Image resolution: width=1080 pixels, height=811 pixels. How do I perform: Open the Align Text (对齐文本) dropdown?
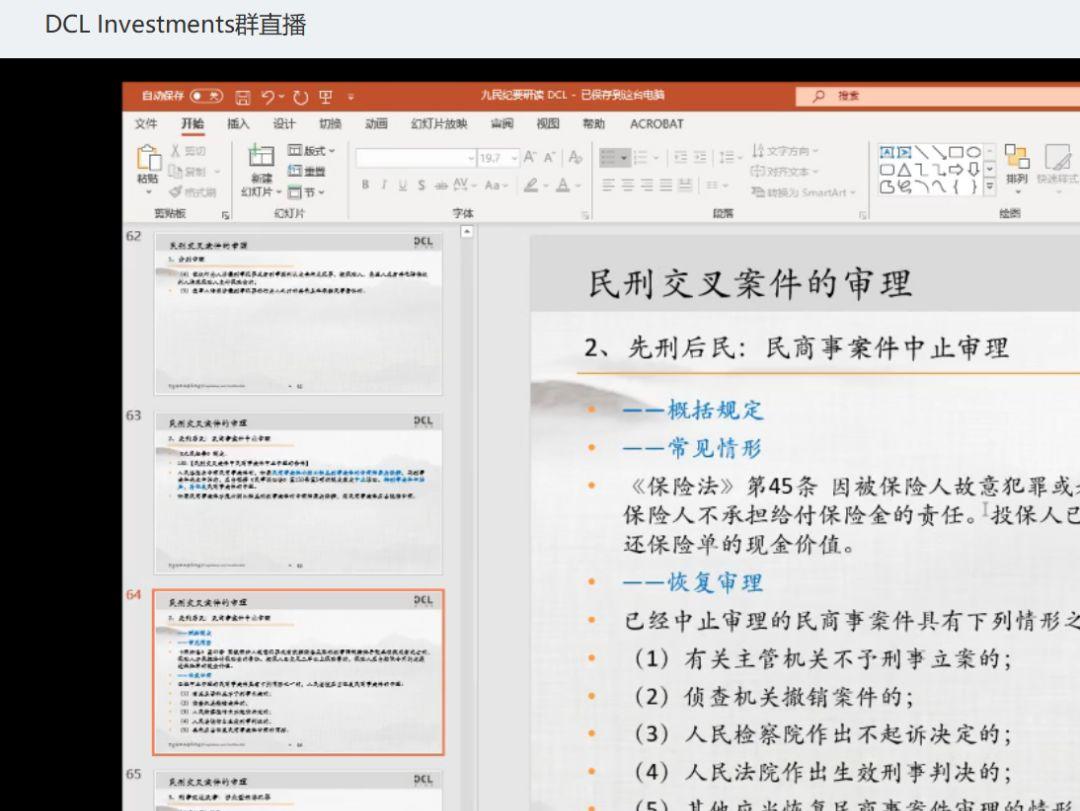[x=785, y=171]
